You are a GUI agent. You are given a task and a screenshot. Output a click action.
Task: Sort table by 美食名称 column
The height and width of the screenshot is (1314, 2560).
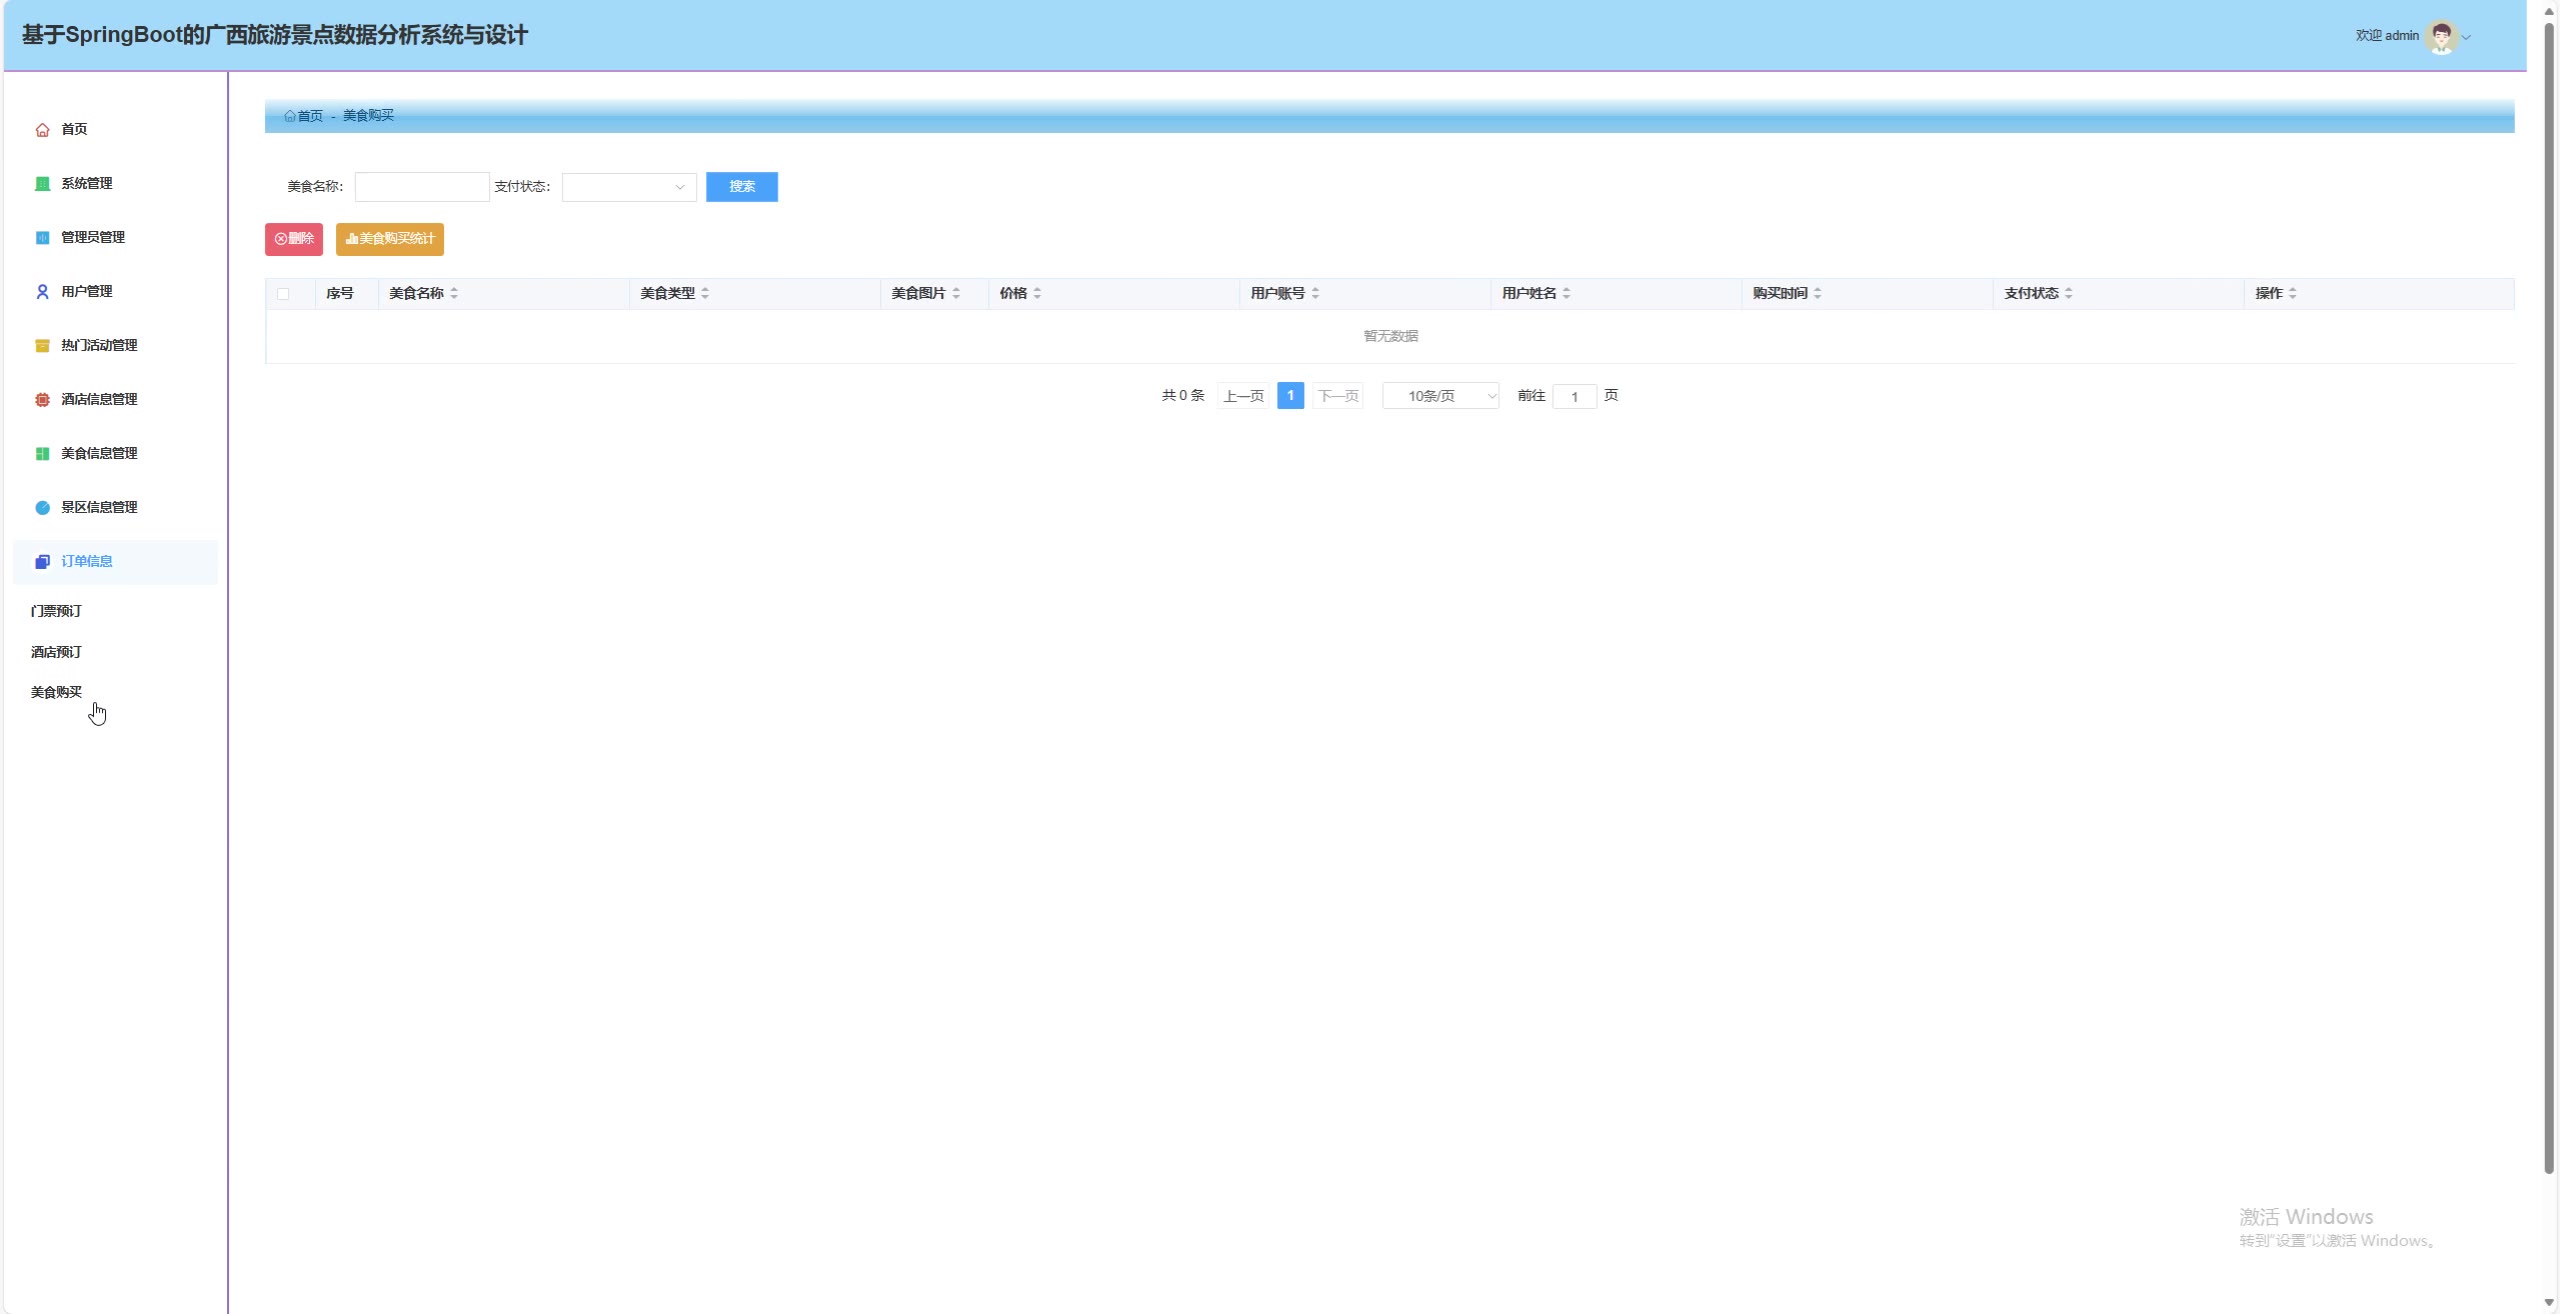(x=454, y=293)
